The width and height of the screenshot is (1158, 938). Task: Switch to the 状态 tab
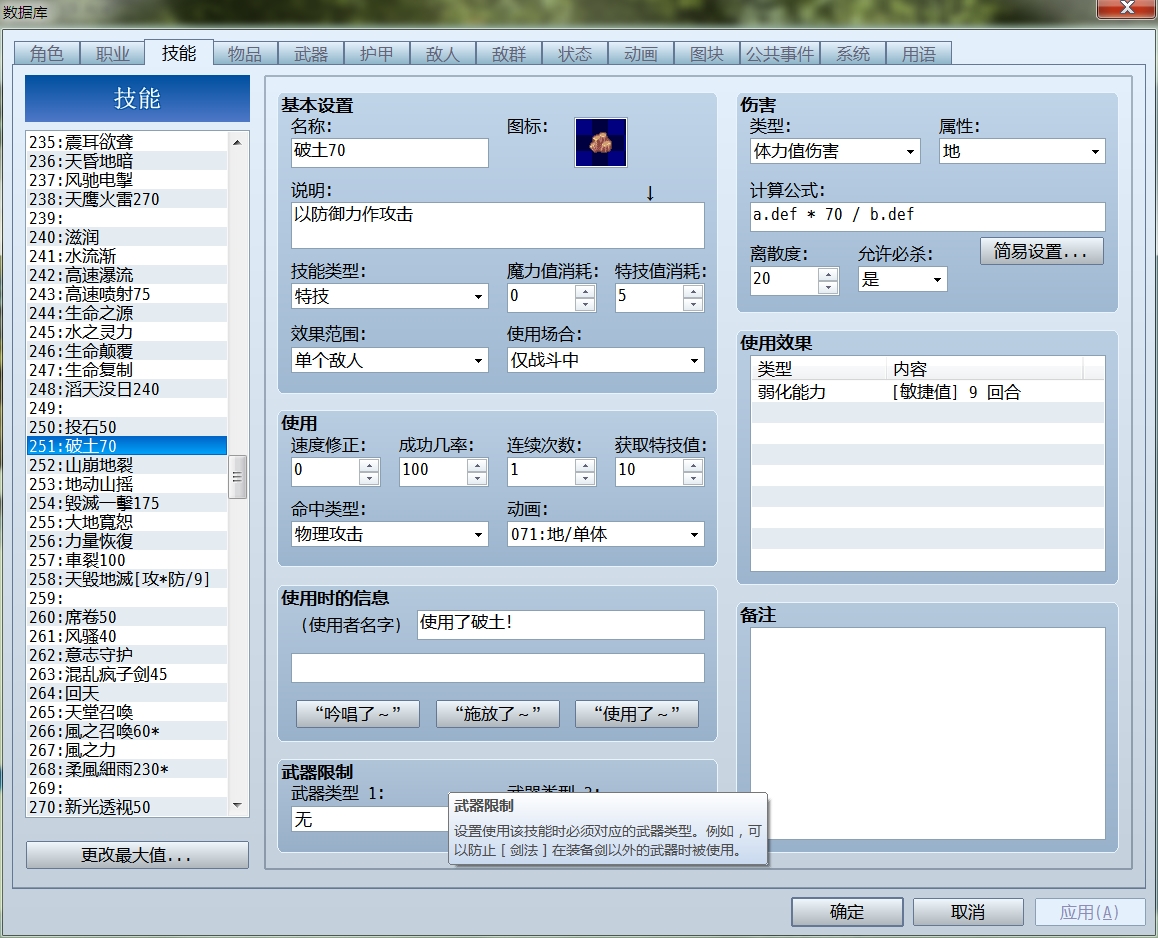coord(575,54)
